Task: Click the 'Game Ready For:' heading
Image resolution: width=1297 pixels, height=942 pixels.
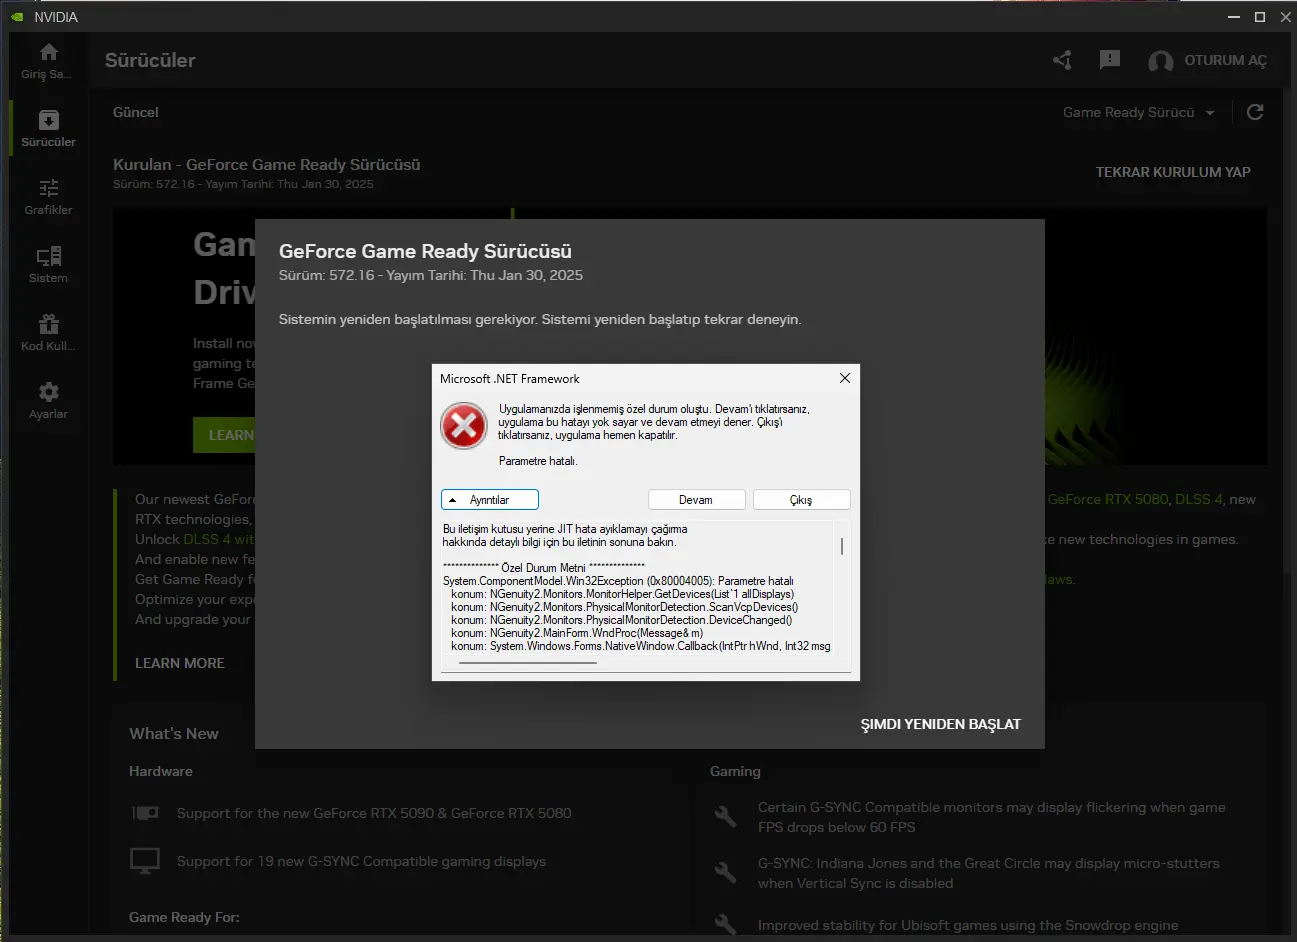Action: [184, 917]
